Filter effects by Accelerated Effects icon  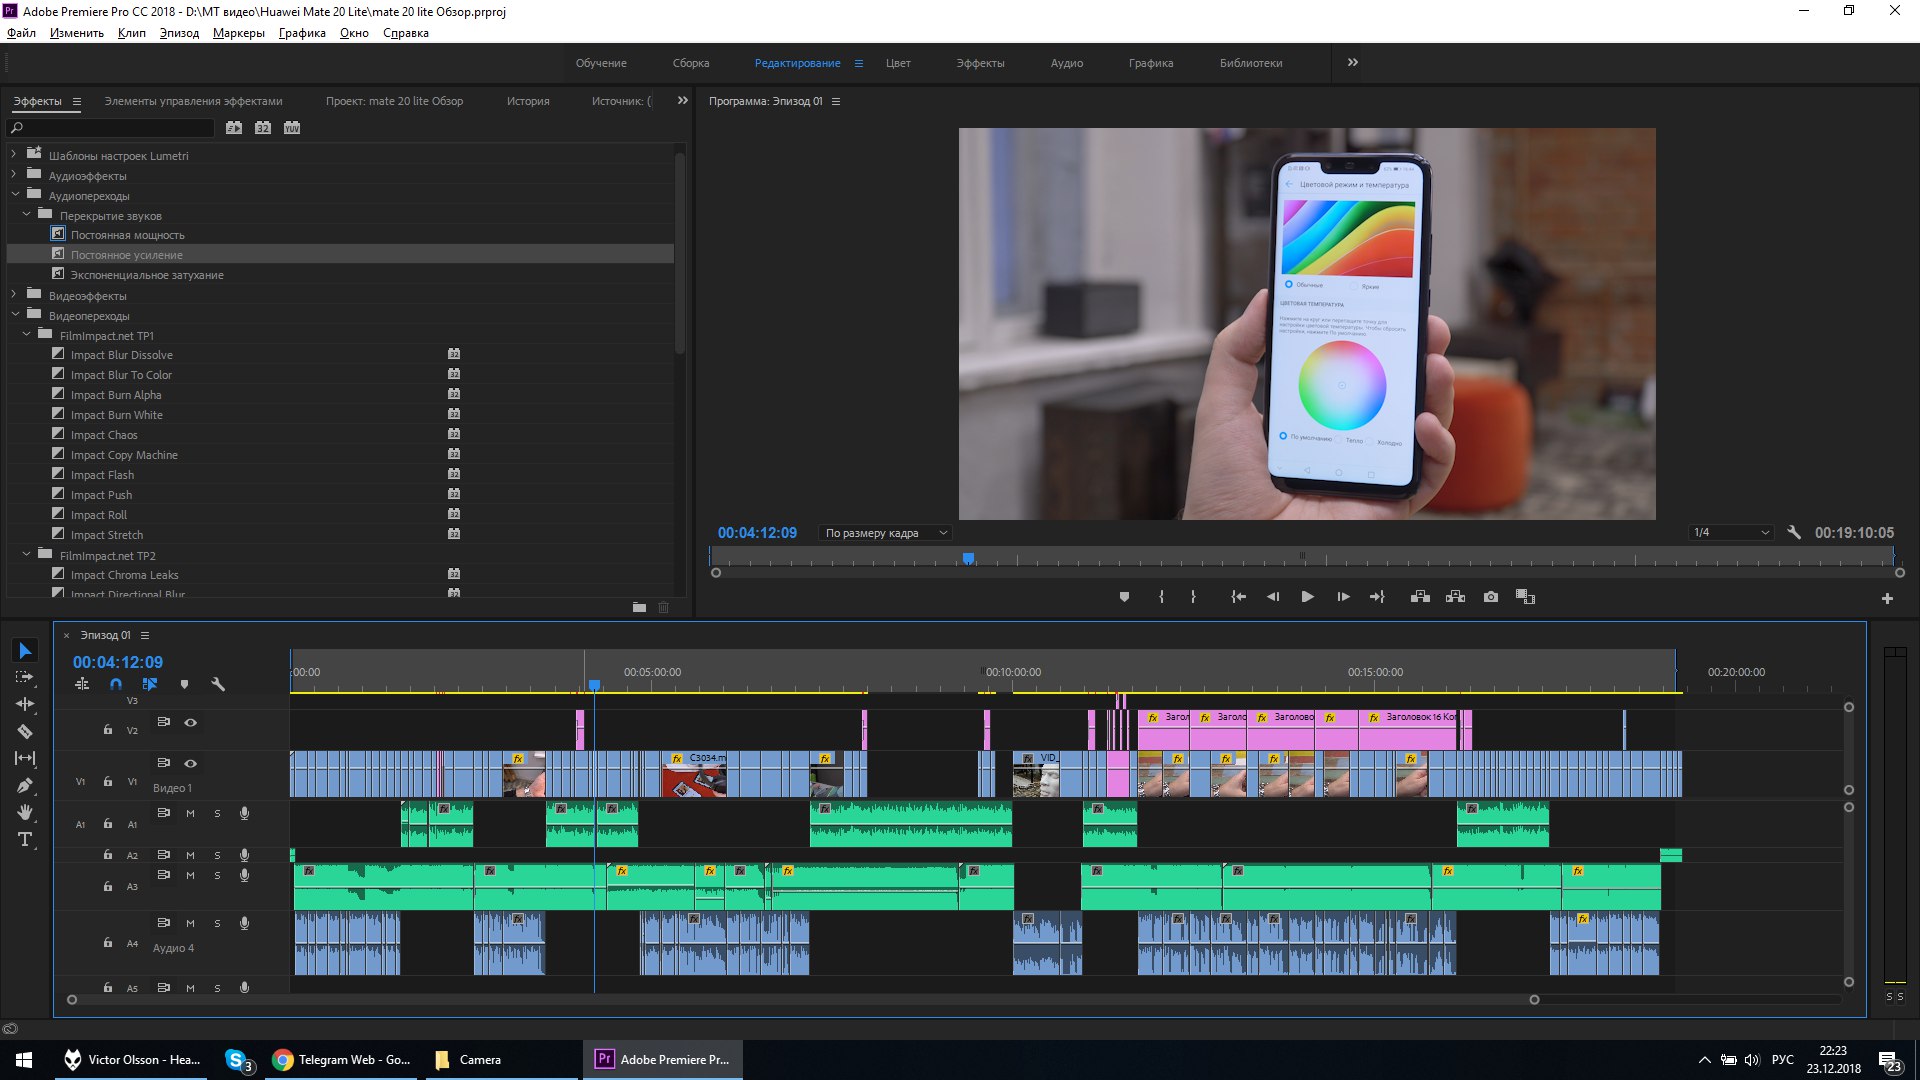click(x=233, y=128)
